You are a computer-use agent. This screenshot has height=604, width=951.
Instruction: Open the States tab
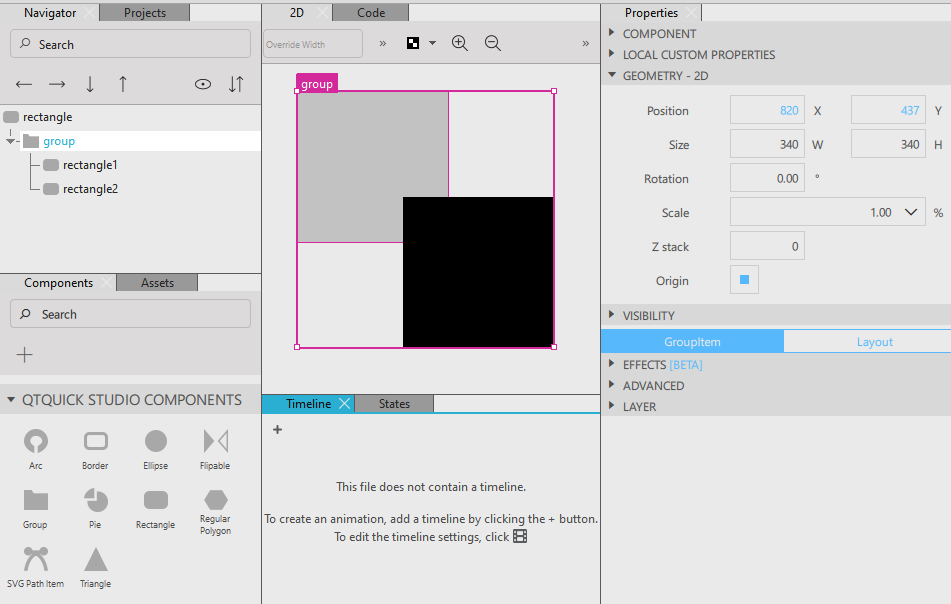pos(394,404)
